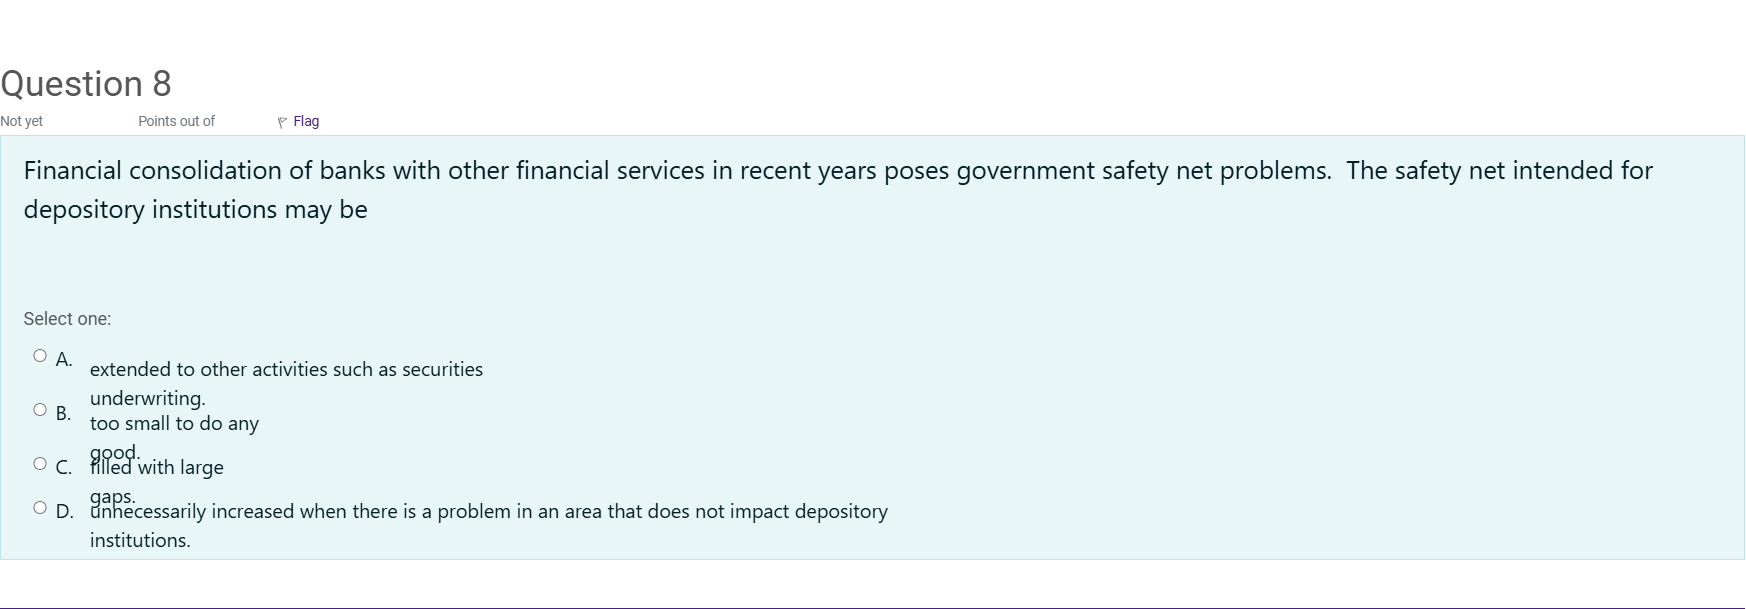Click answer text 'filled with large'
This screenshot has height=609, width=1746.
pyautogui.click(x=157, y=468)
